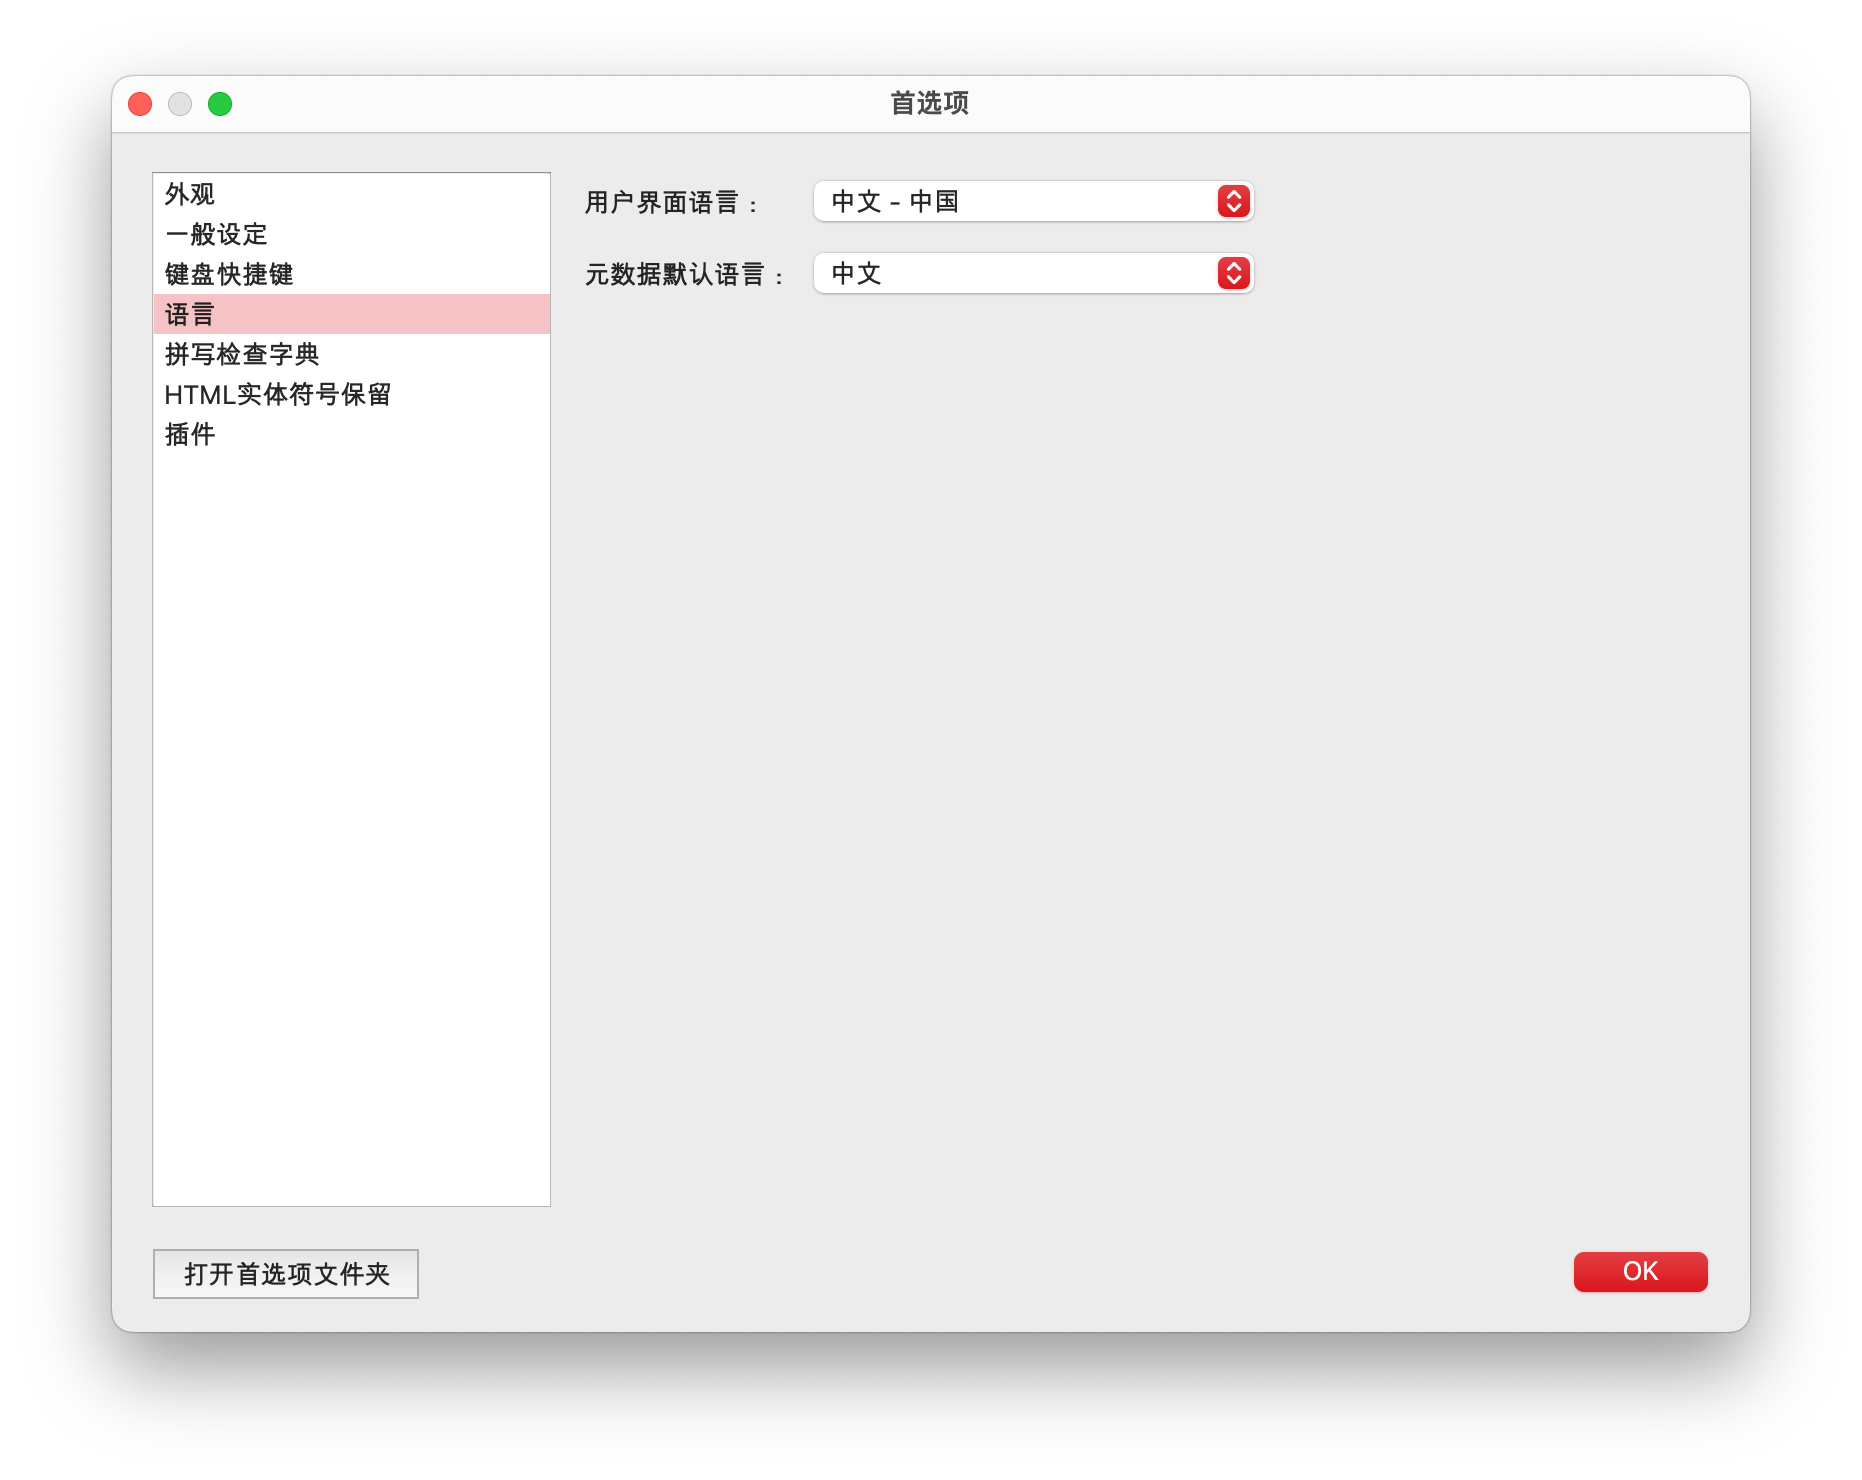The width and height of the screenshot is (1862, 1480).
Task: Confirm preferences with the OK button
Action: 1640,1272
